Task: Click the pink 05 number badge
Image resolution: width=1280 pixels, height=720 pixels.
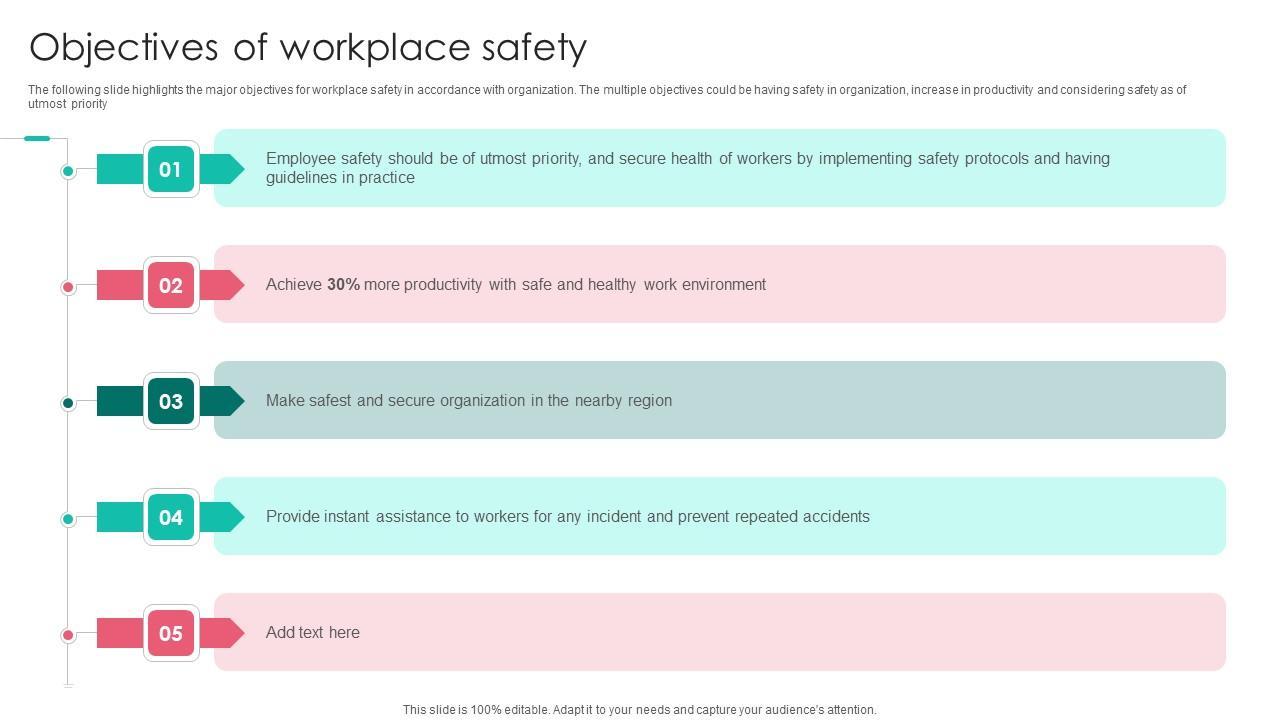Action: [x=171, y=633]
